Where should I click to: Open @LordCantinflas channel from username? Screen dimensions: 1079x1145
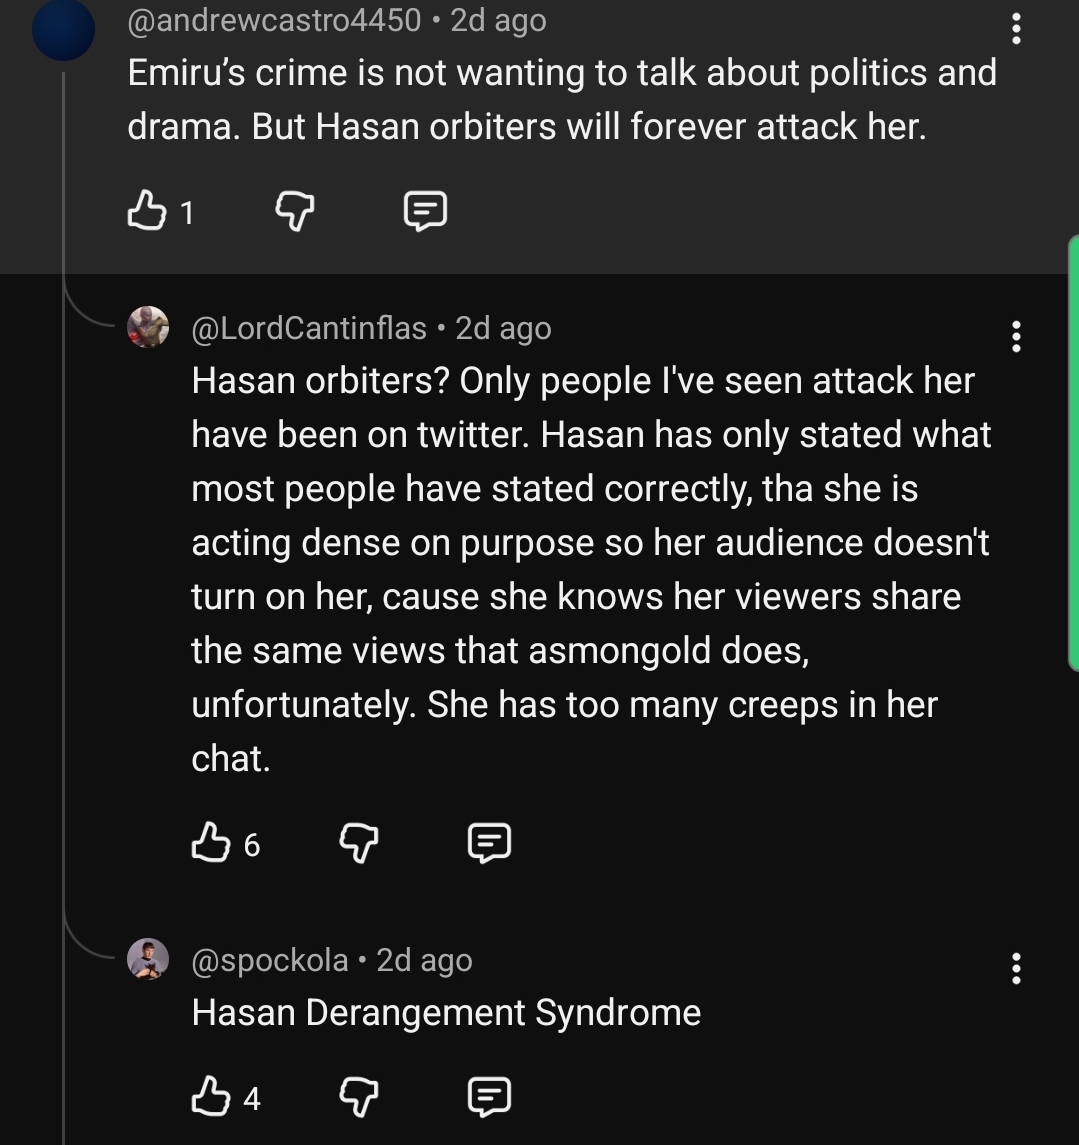(309, 329)
